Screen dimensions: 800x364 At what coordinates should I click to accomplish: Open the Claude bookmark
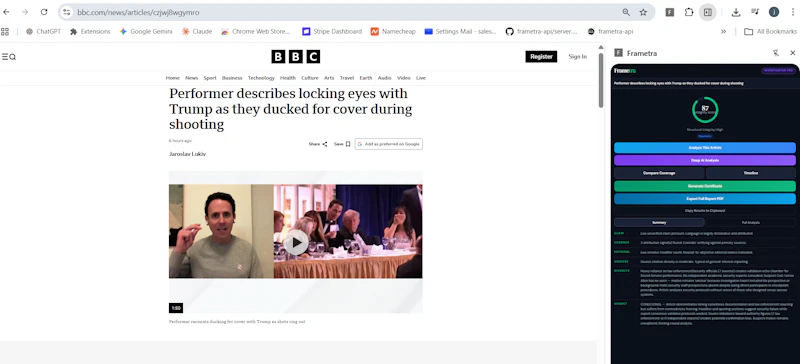pyautogui.click(x=196, y=32)
